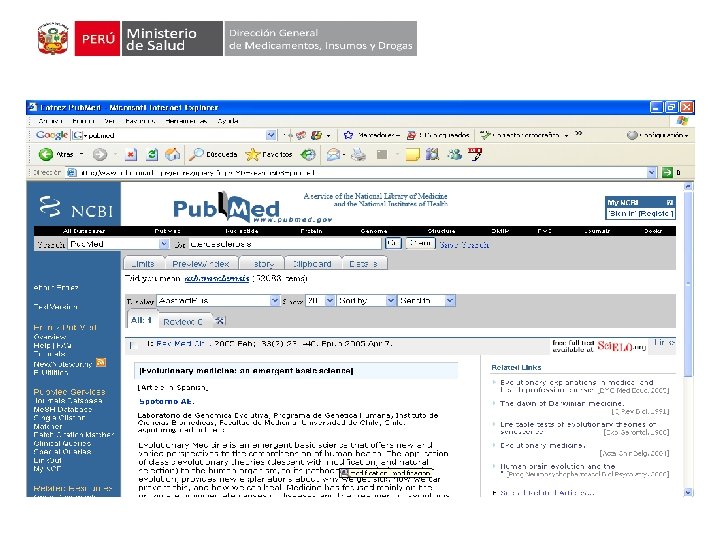Click the Go search button
The width and height of the screenshot is (720, 540).
point(393,243)
